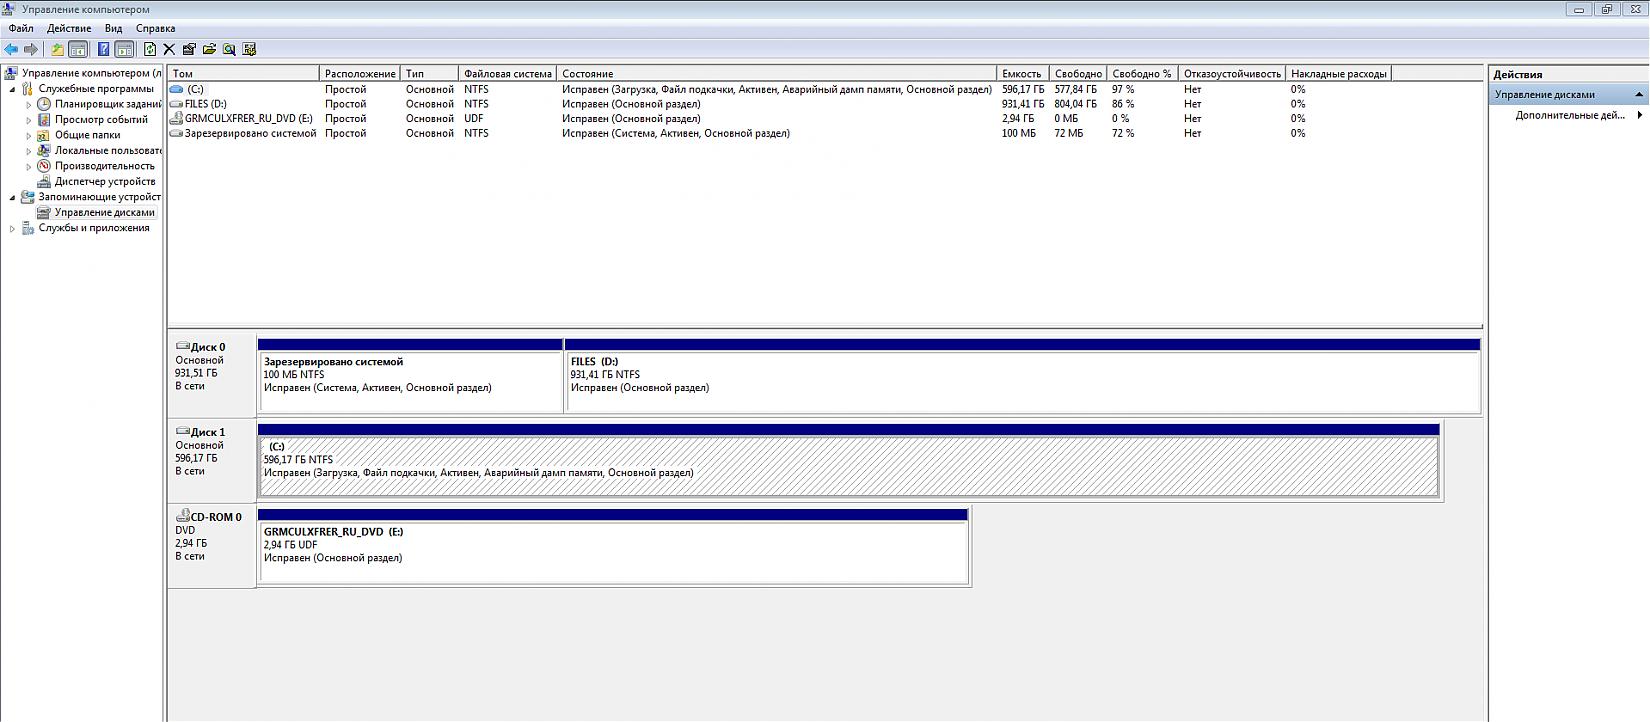Expand the Просмотр событий node

pyautogui.click(x=29, y=120)
